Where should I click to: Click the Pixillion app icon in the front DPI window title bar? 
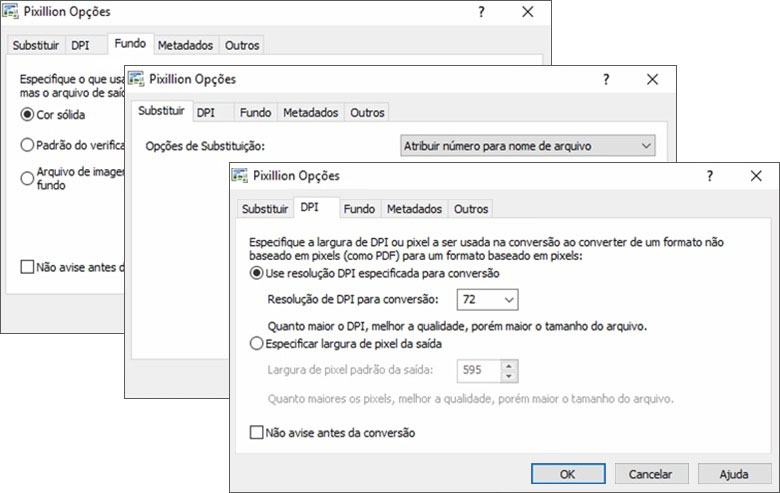point(240,176)
